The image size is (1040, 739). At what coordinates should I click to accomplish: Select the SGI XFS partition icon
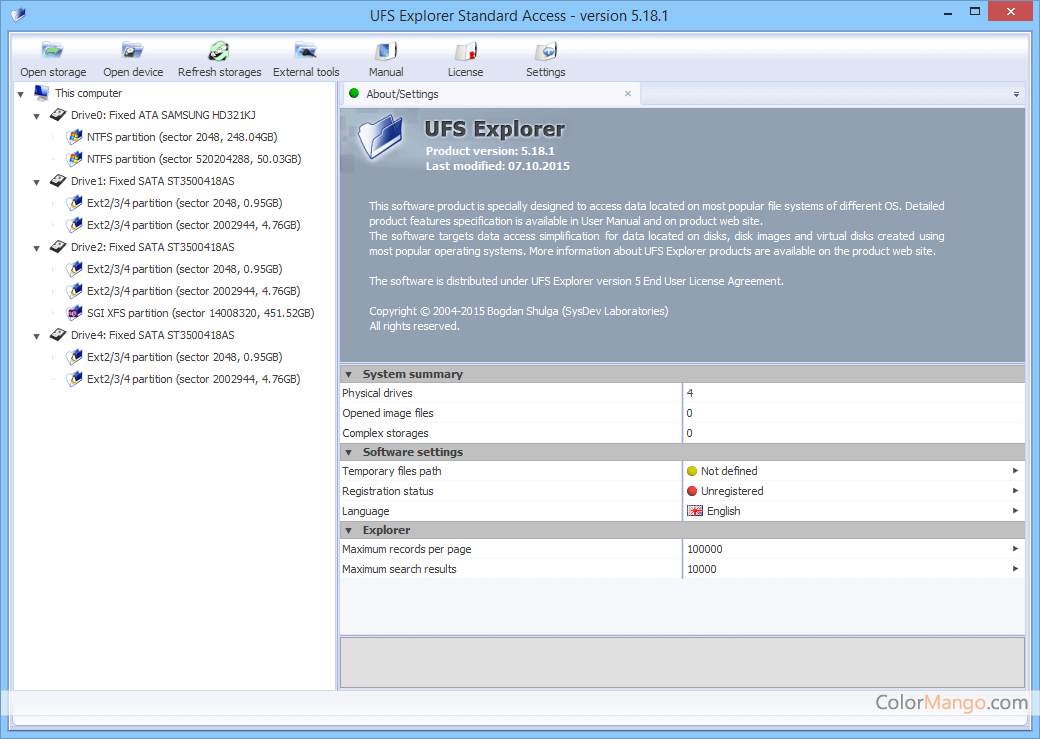(75, 313)
